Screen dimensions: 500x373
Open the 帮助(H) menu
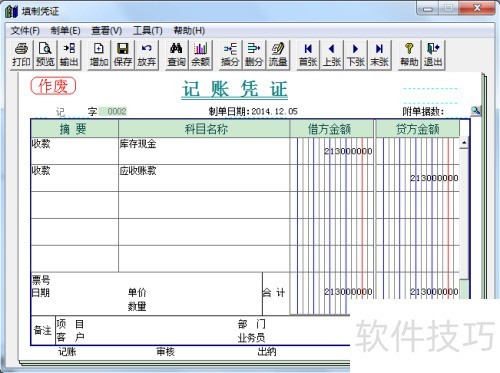tap(189, 31)
